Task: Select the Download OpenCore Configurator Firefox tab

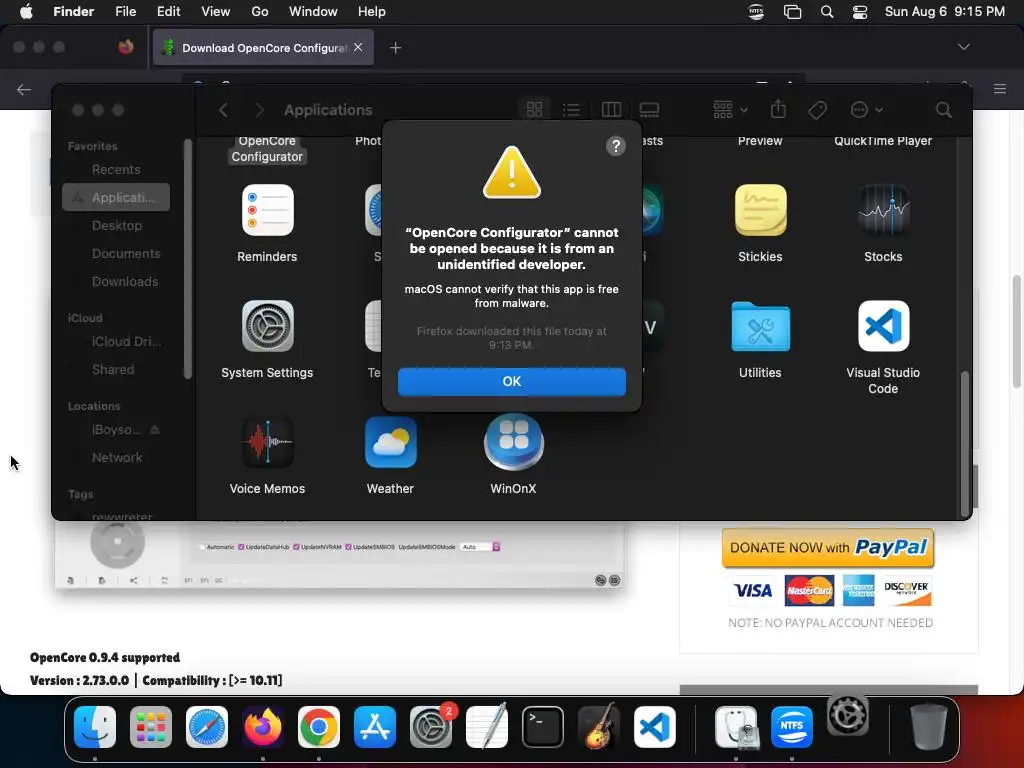Action: click(263, 48)
